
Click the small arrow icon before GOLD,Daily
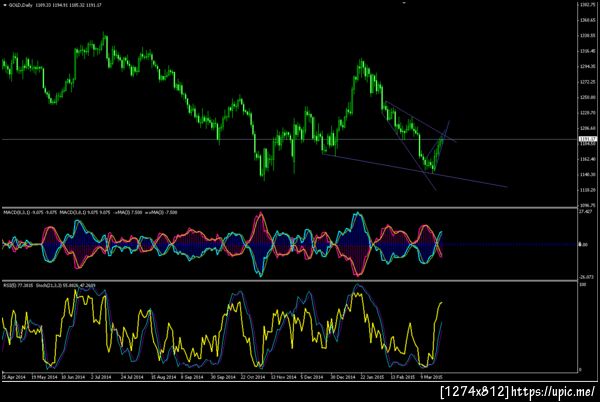5,5
